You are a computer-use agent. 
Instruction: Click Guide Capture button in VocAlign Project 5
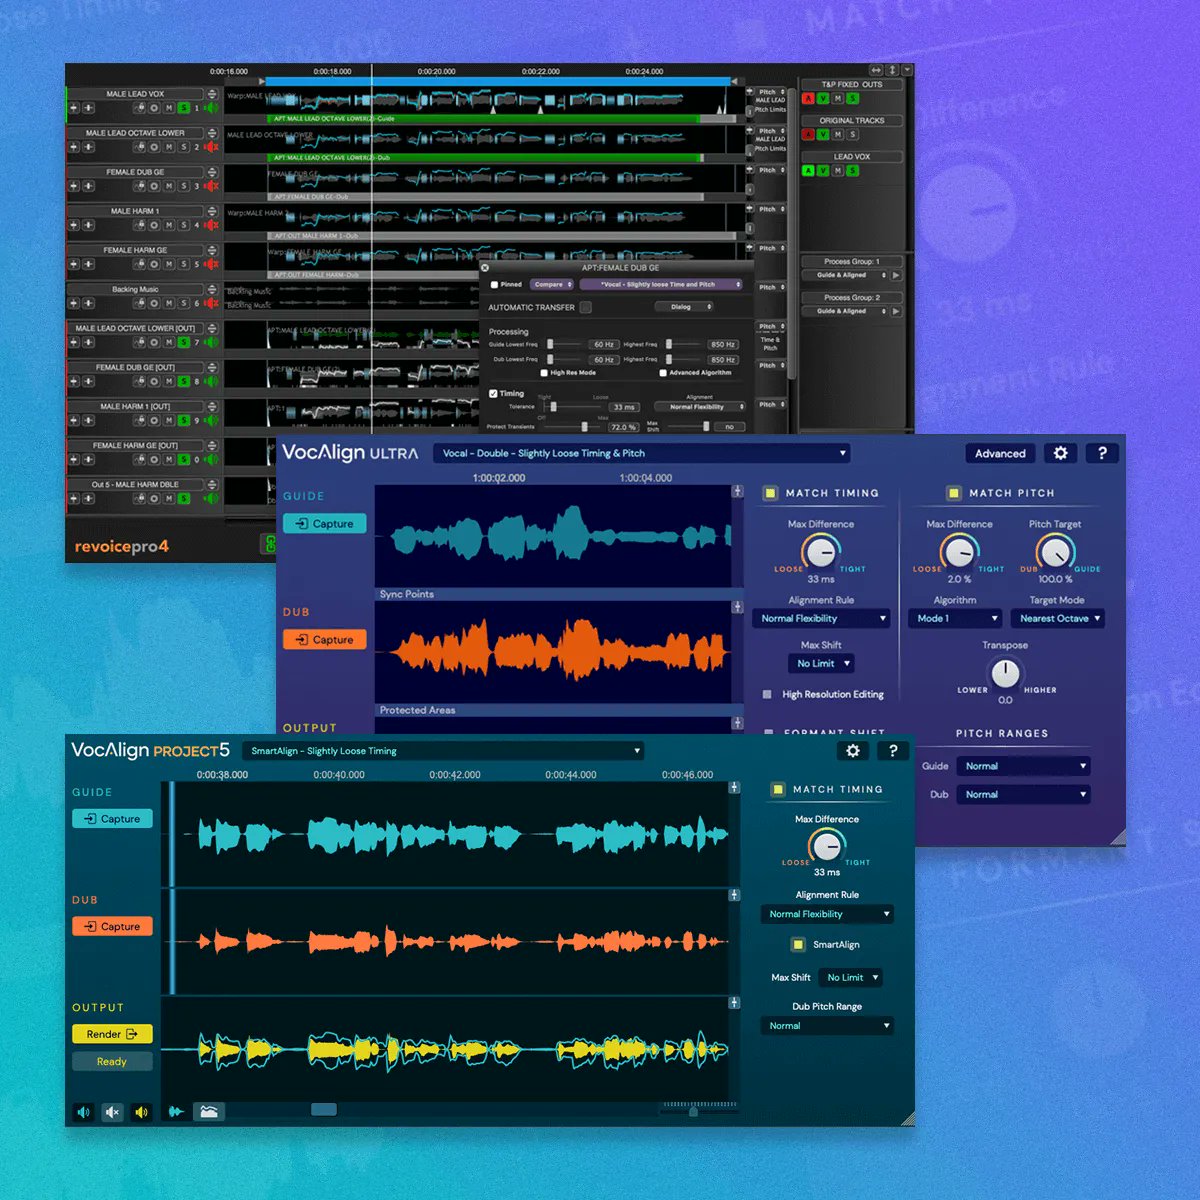pos(112,819)
